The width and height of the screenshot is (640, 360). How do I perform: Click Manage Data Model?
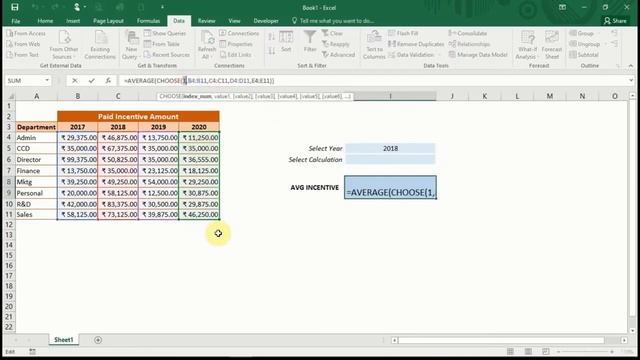click(x=478, y=55)
